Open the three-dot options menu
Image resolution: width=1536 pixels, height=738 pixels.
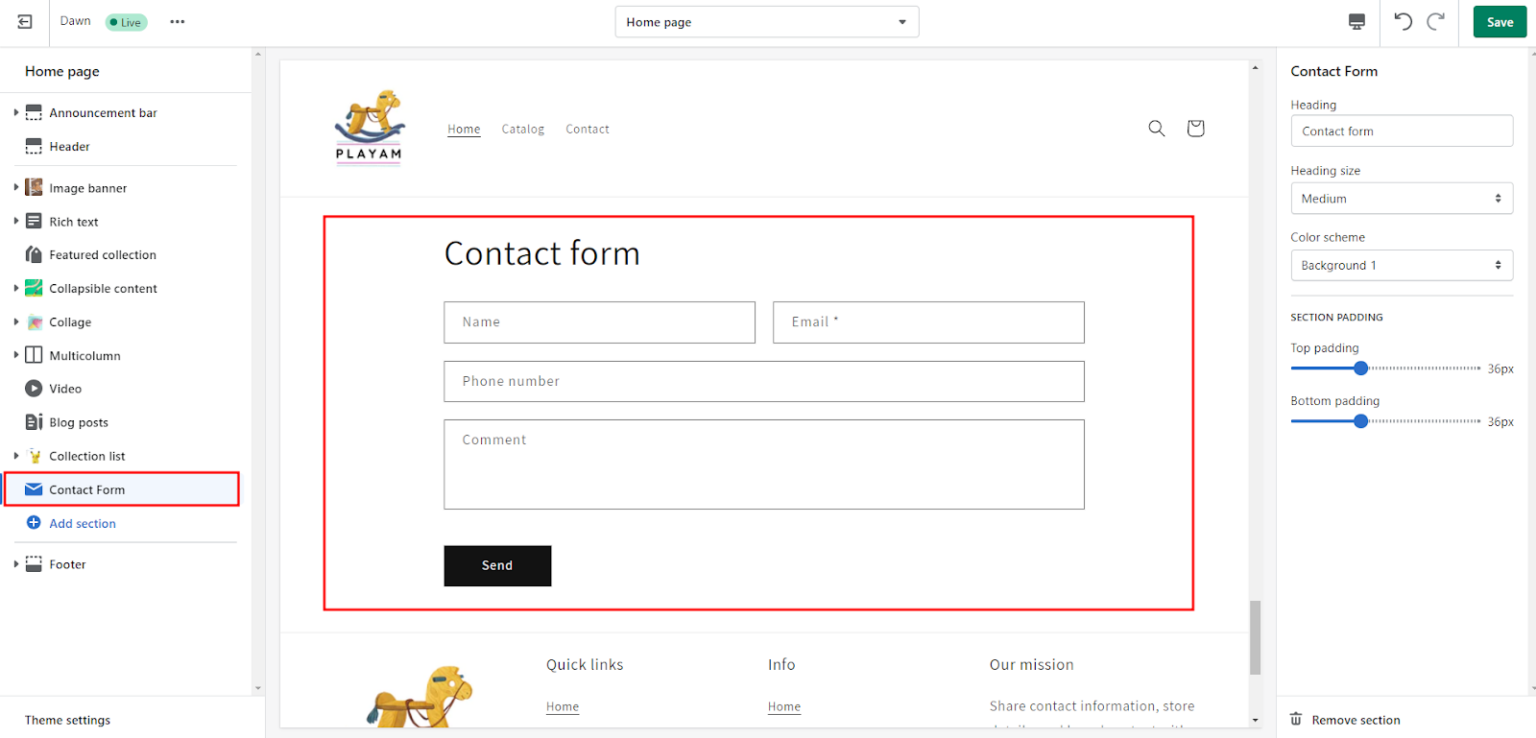177,21
